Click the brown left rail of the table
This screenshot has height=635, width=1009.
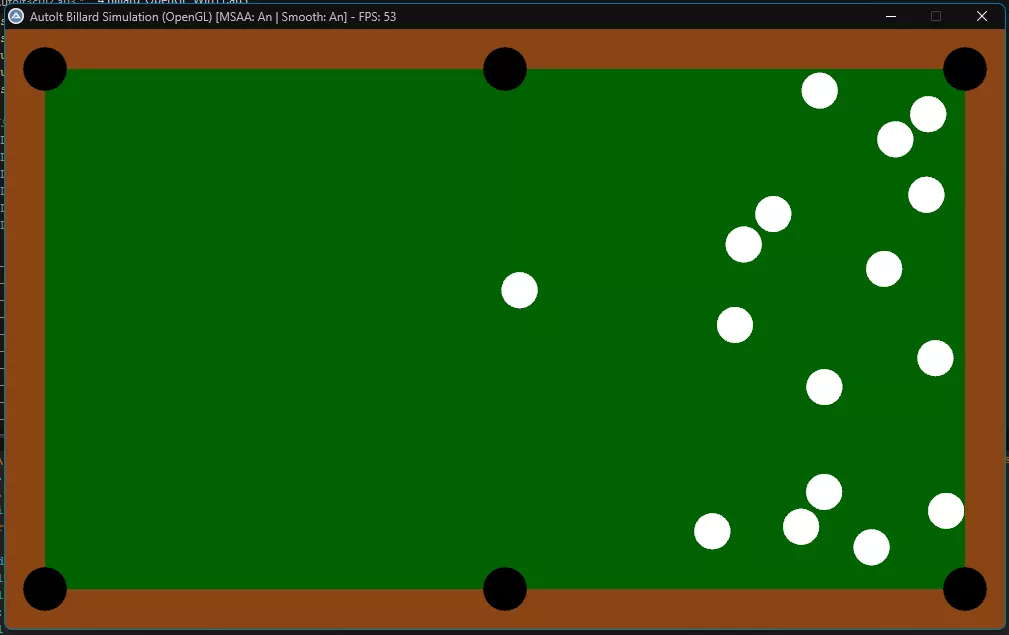pyautogui.click(x=24, y=330)
